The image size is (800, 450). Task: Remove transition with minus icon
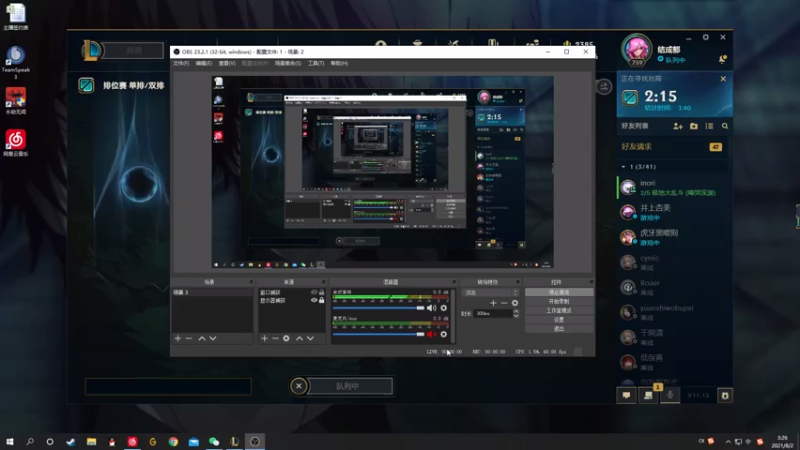(x=504, y=303)
